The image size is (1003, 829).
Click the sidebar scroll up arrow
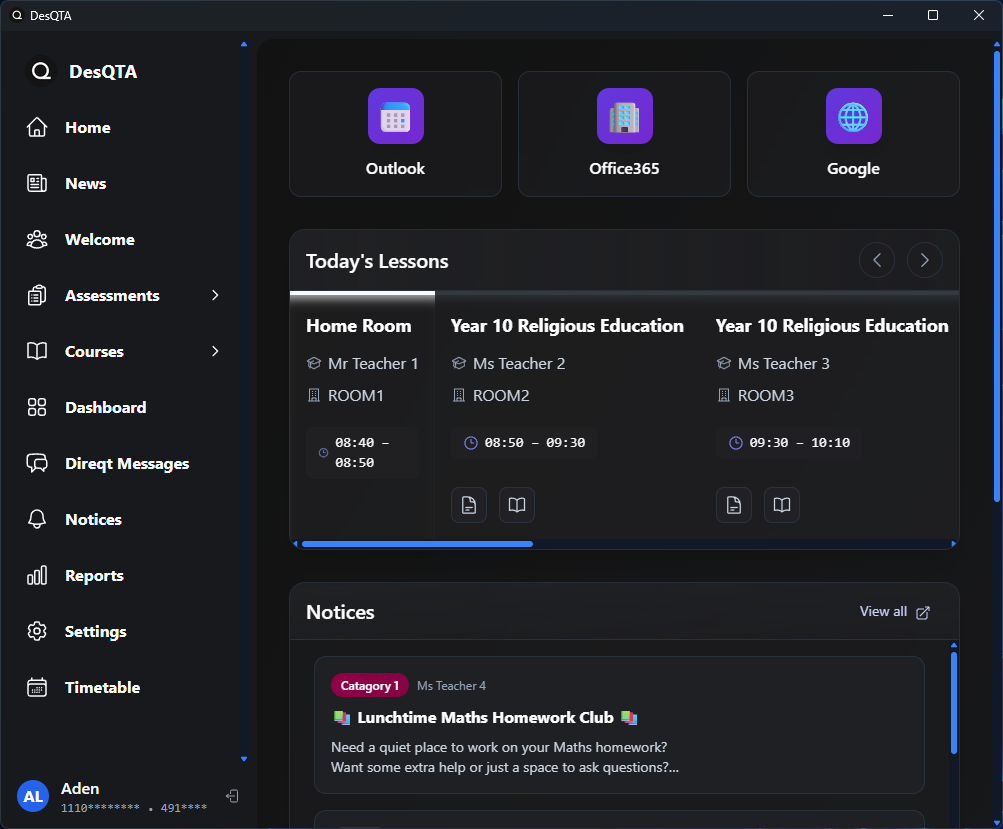244,44
